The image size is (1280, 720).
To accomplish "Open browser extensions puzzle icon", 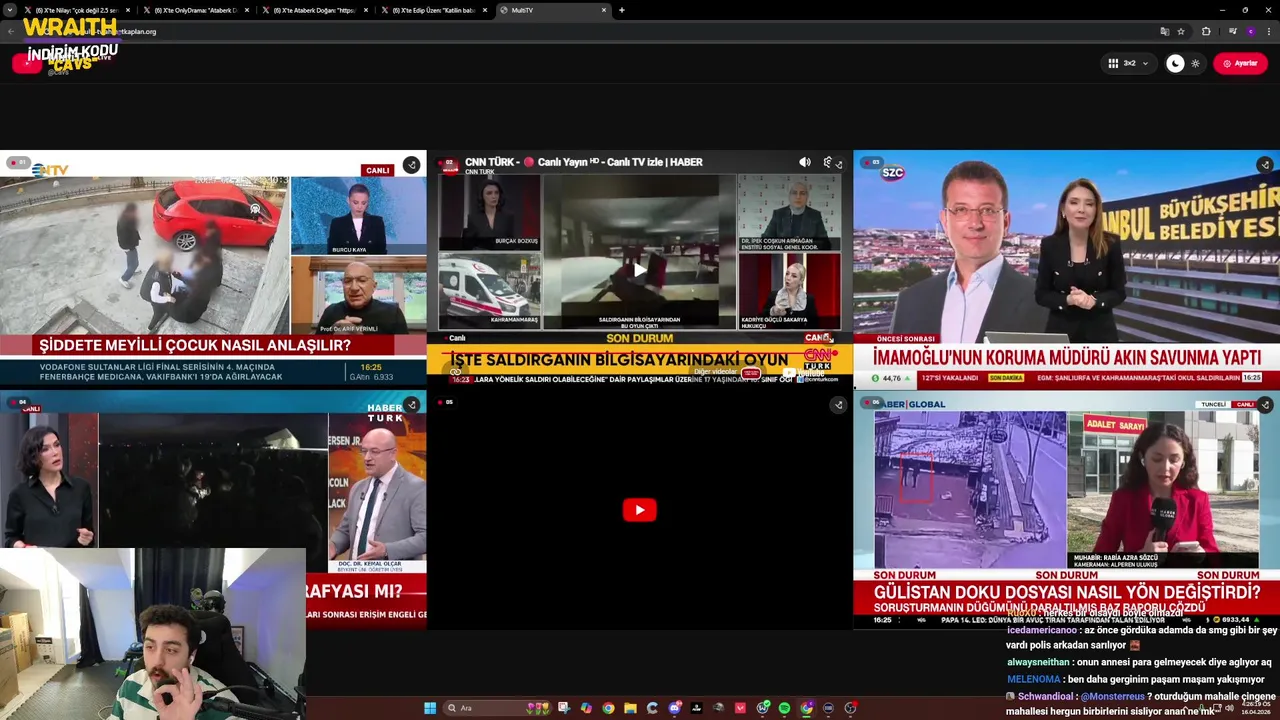I will tap(1206, 31).
